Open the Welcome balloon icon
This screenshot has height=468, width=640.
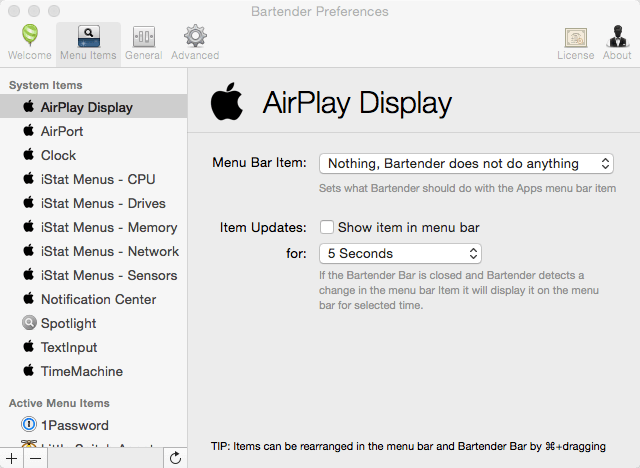pyautogui.click(x=30, y=35)
